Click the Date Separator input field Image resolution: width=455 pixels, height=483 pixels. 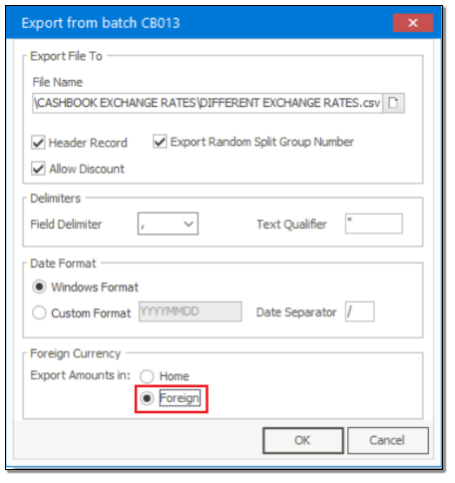click(360, 312)
